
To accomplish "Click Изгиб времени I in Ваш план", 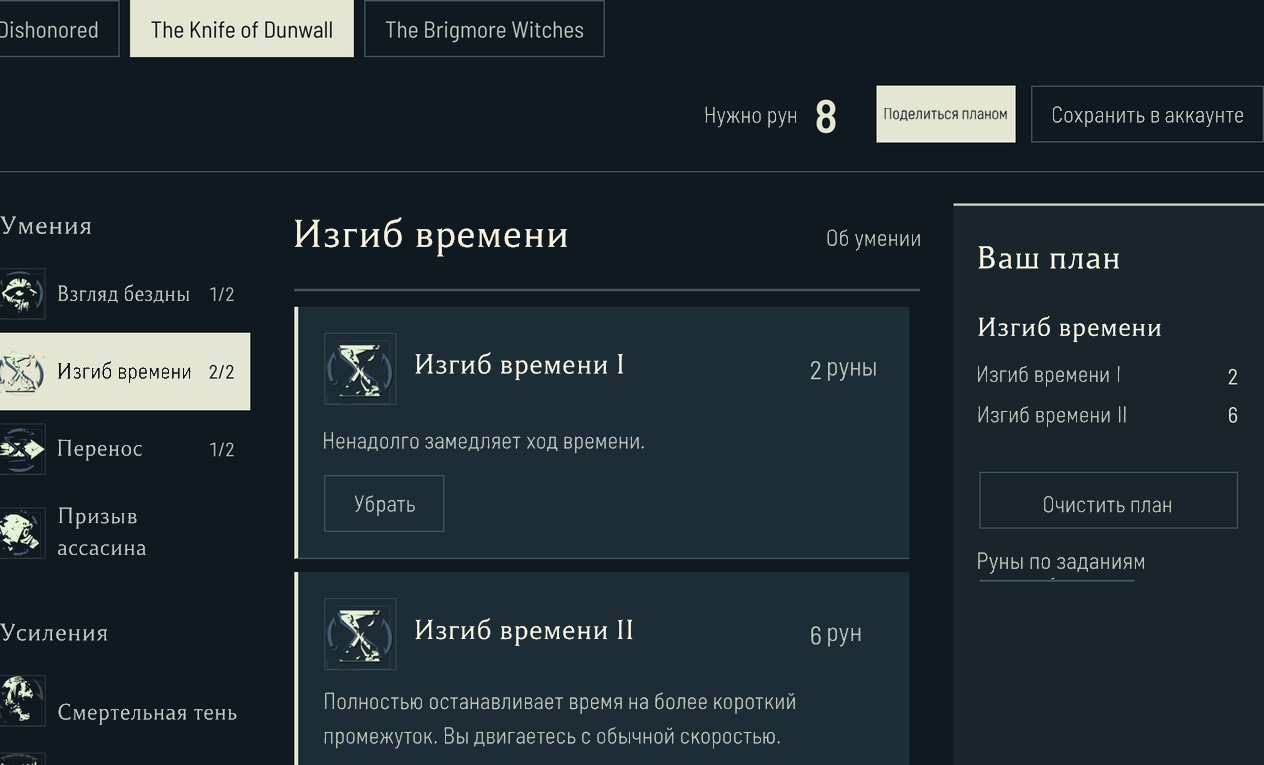I will coord(1049,375).
